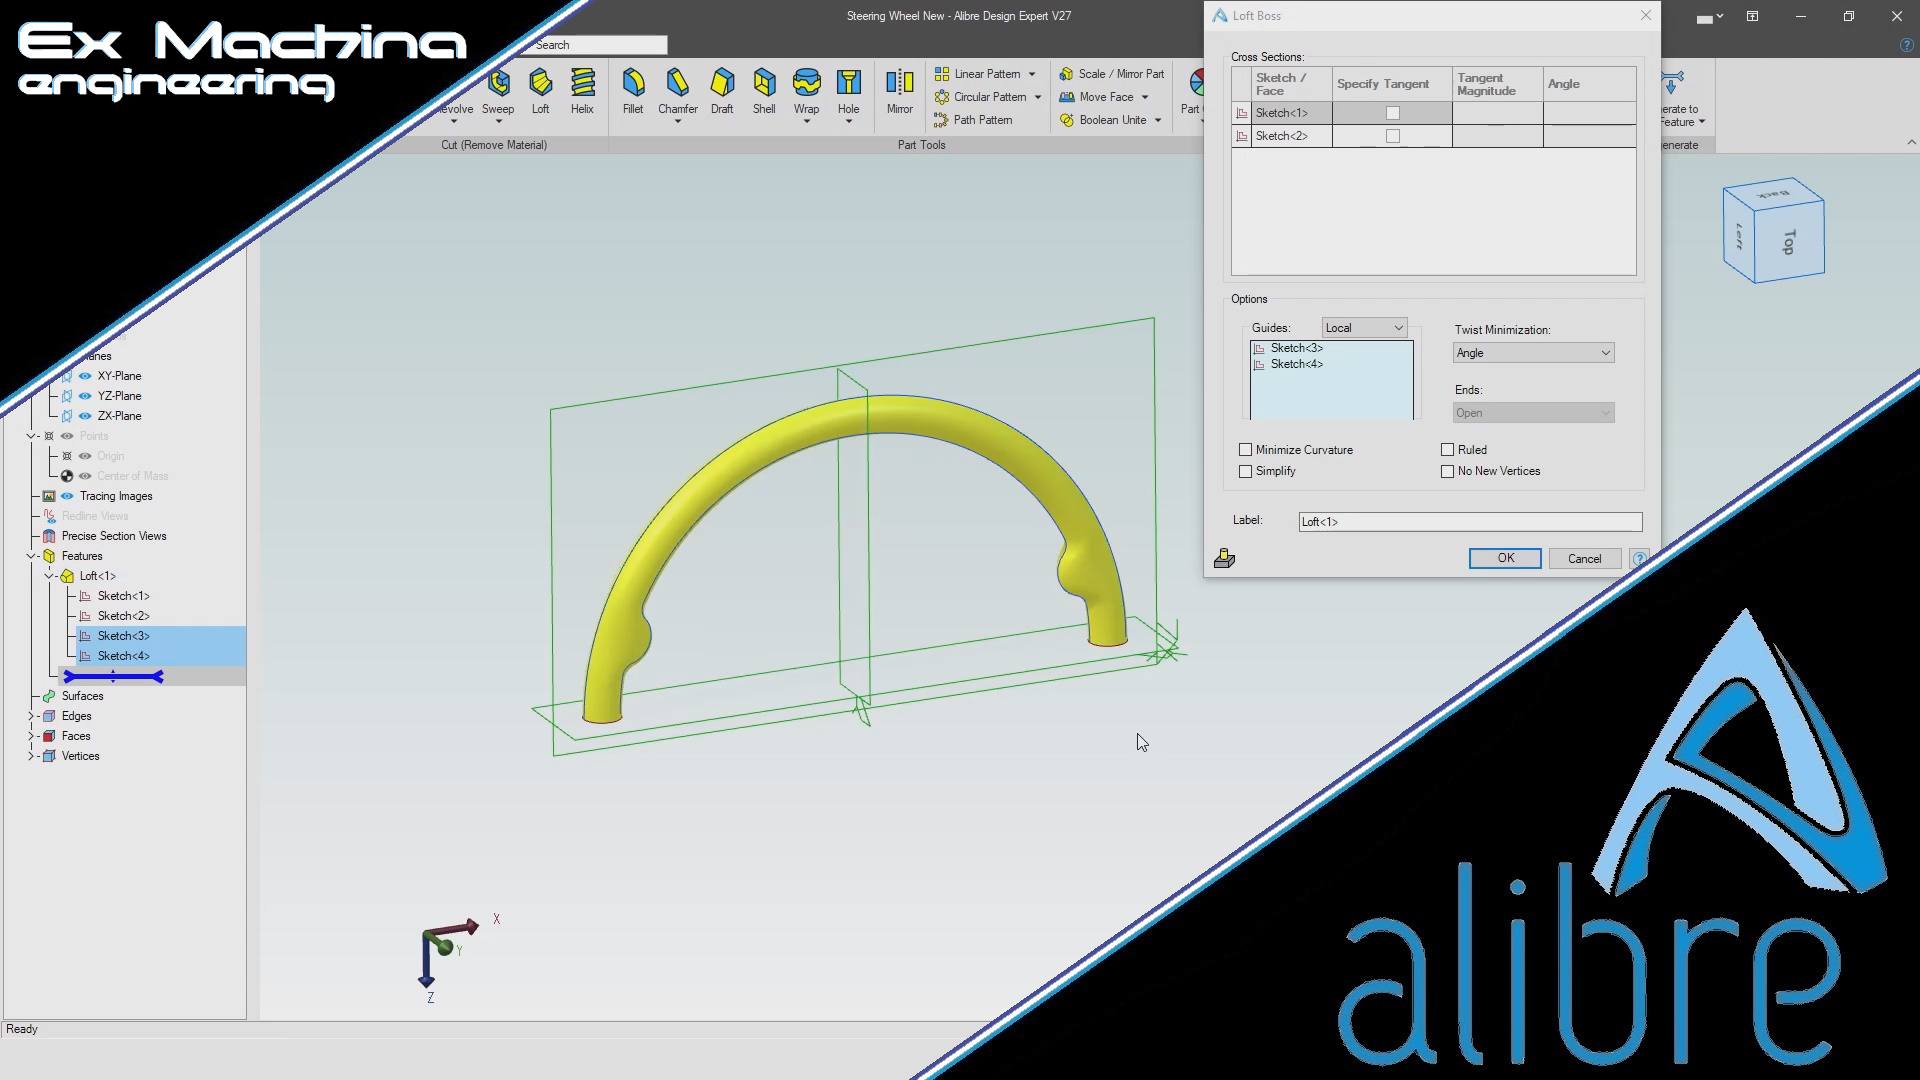
Task: Click the Chamfer tool icon
Action: tap(677, 84)
